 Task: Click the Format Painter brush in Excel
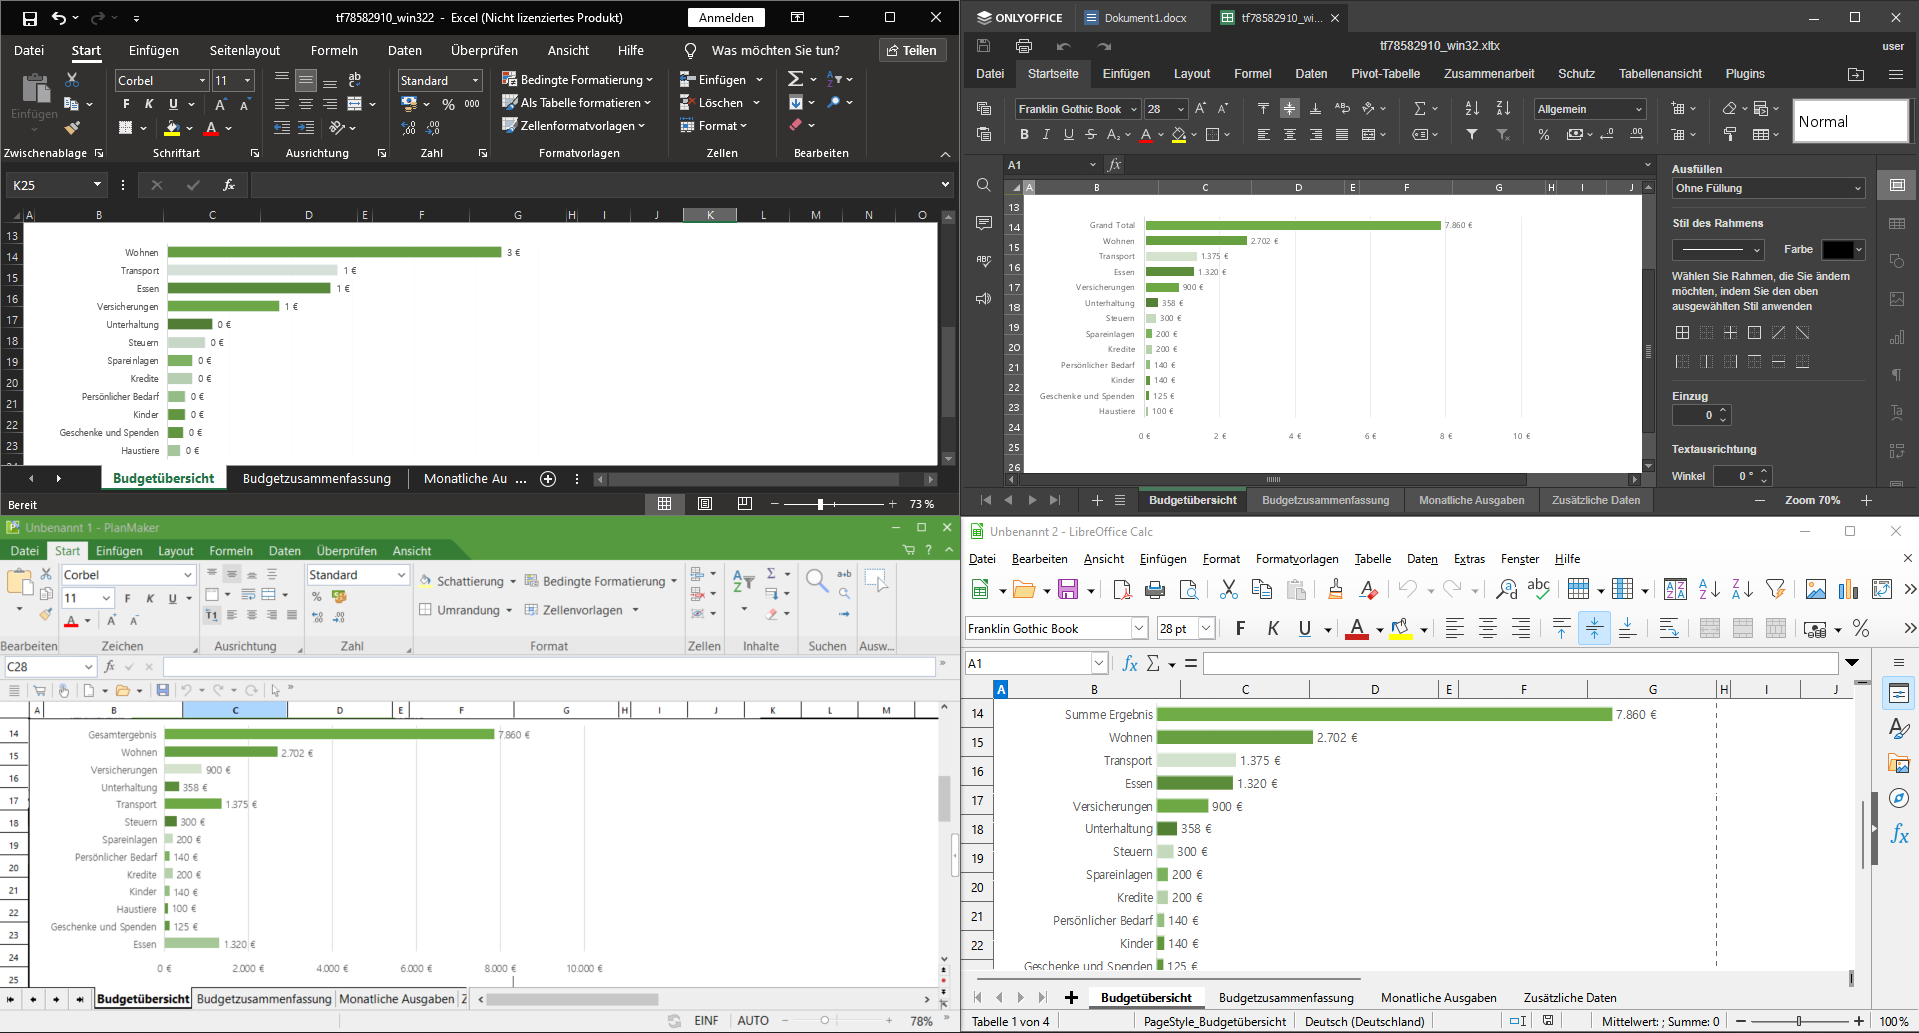[x=72, y=127]
